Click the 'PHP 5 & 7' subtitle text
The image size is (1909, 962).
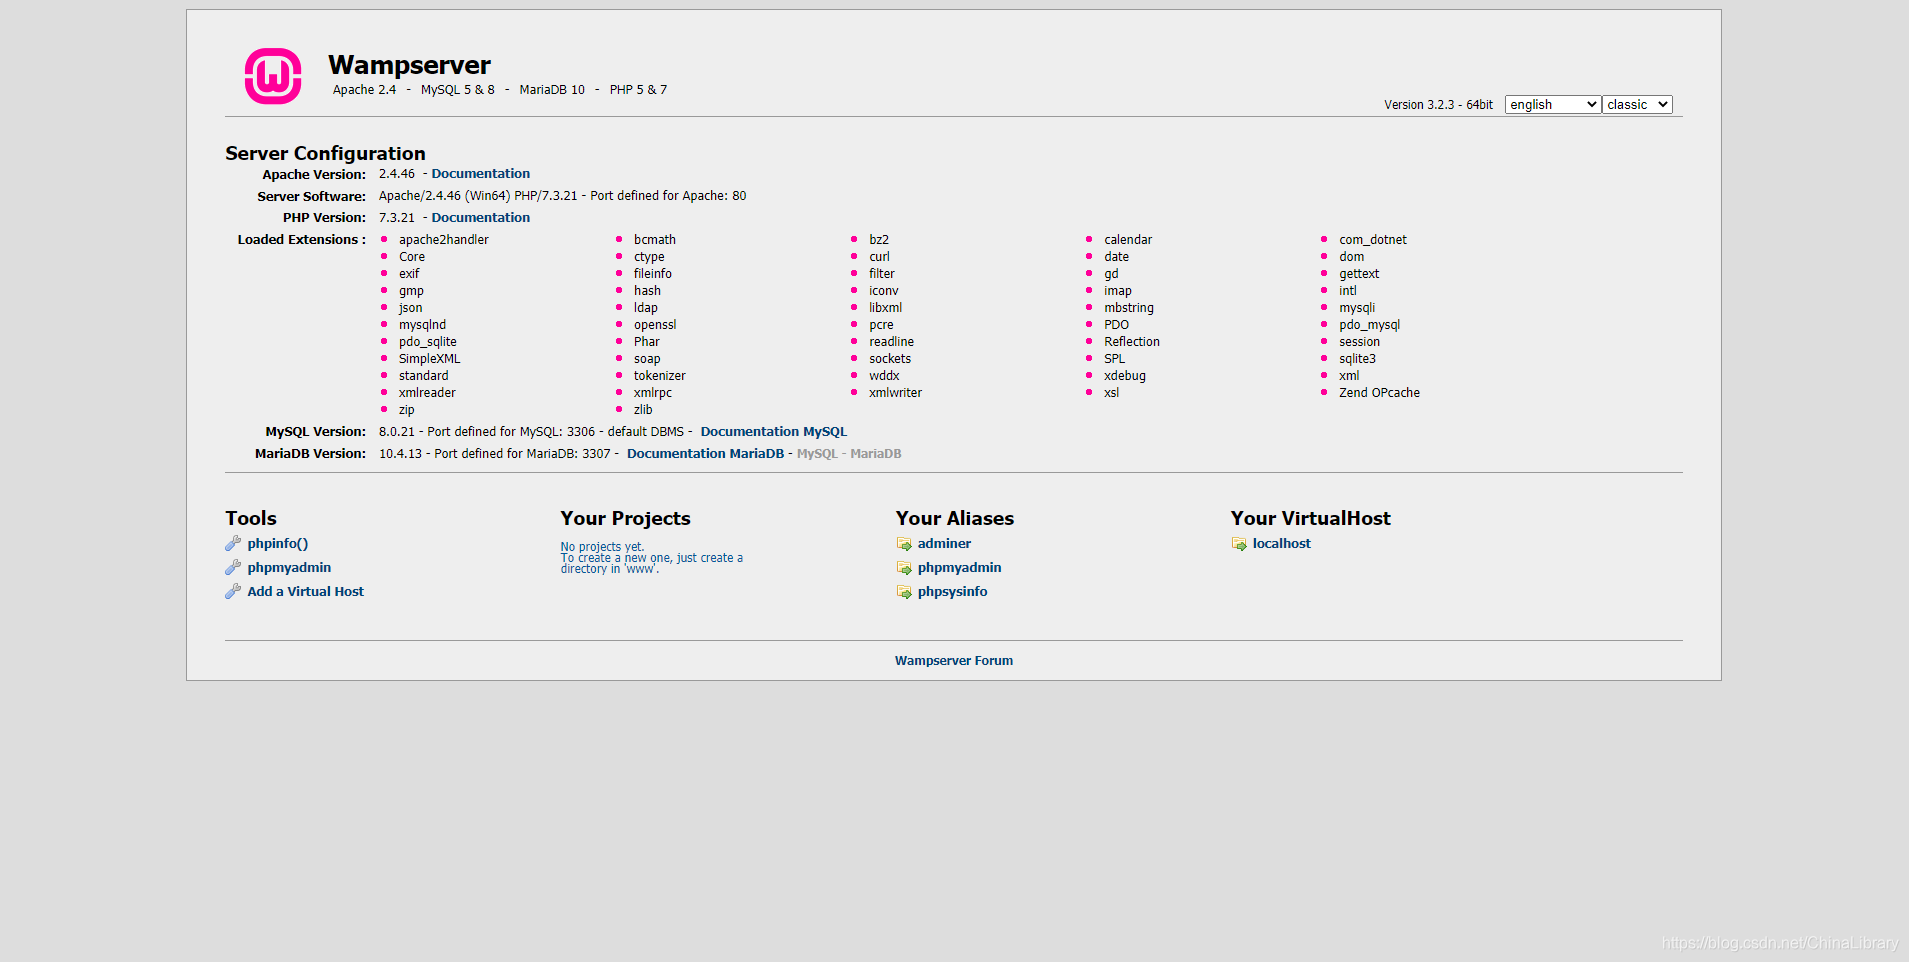pyautogui.click(x=638, y=90)
